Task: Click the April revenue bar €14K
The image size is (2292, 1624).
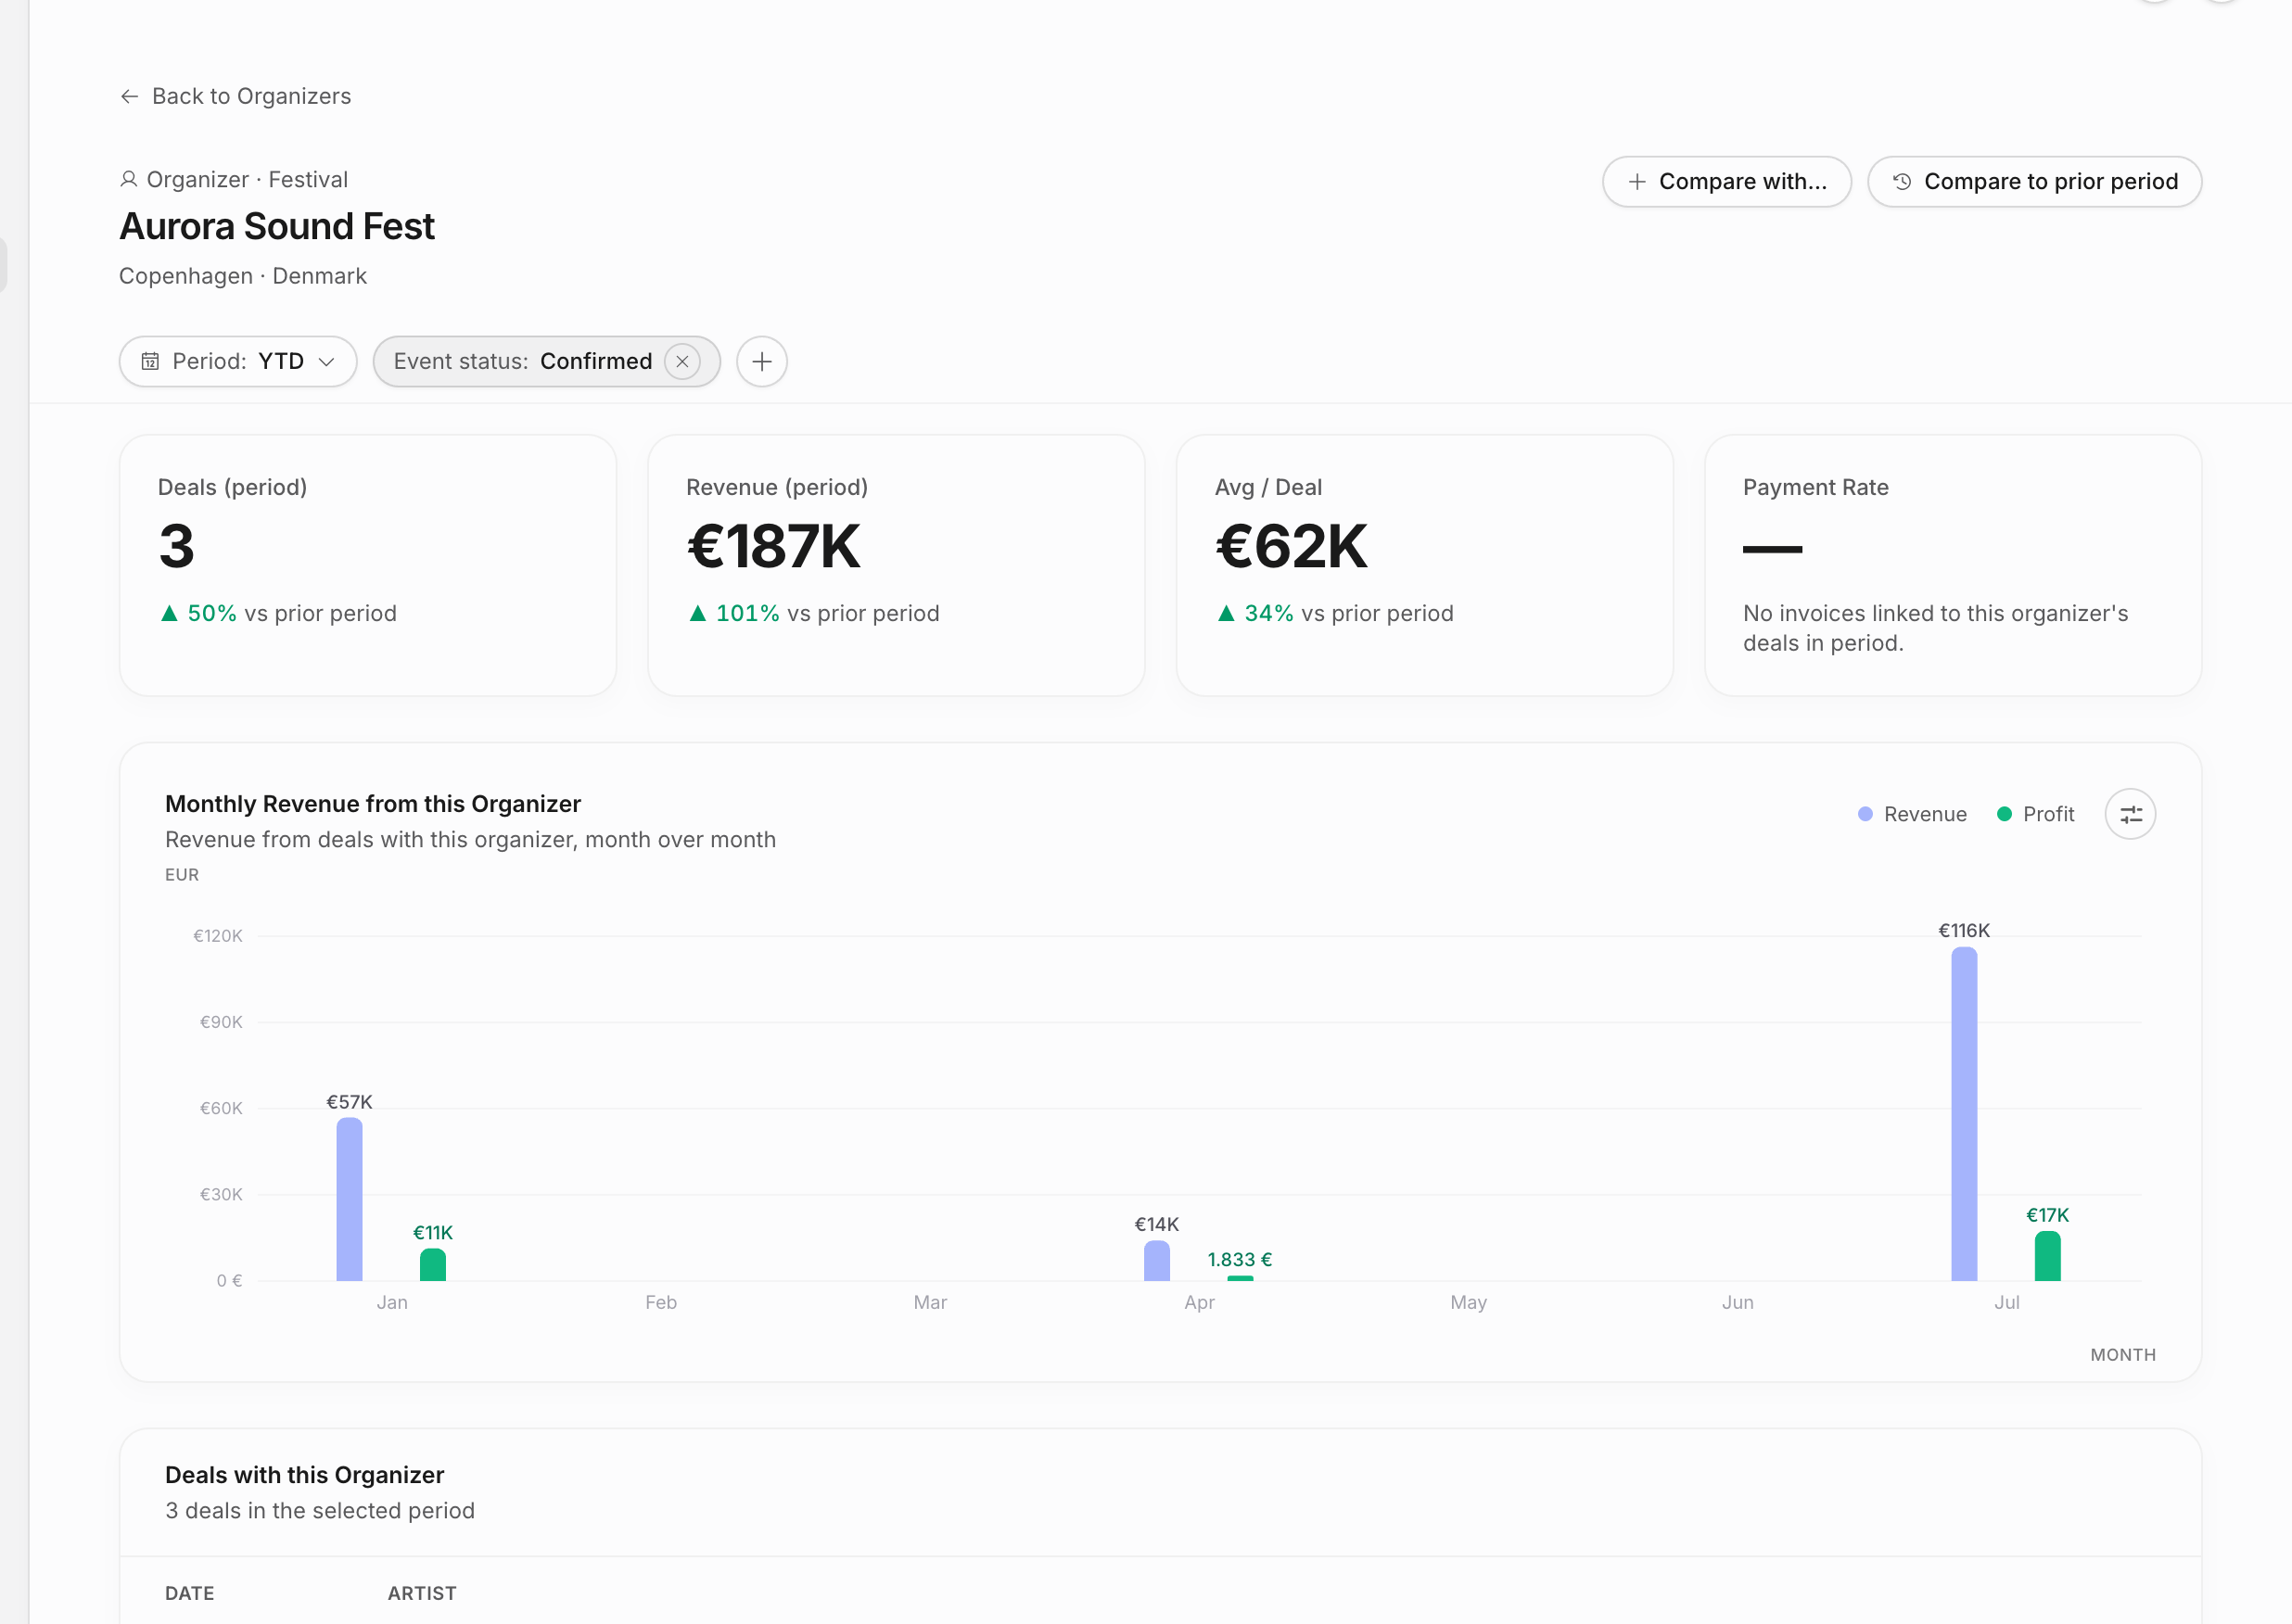Action: click(x=1157, y=1261)
